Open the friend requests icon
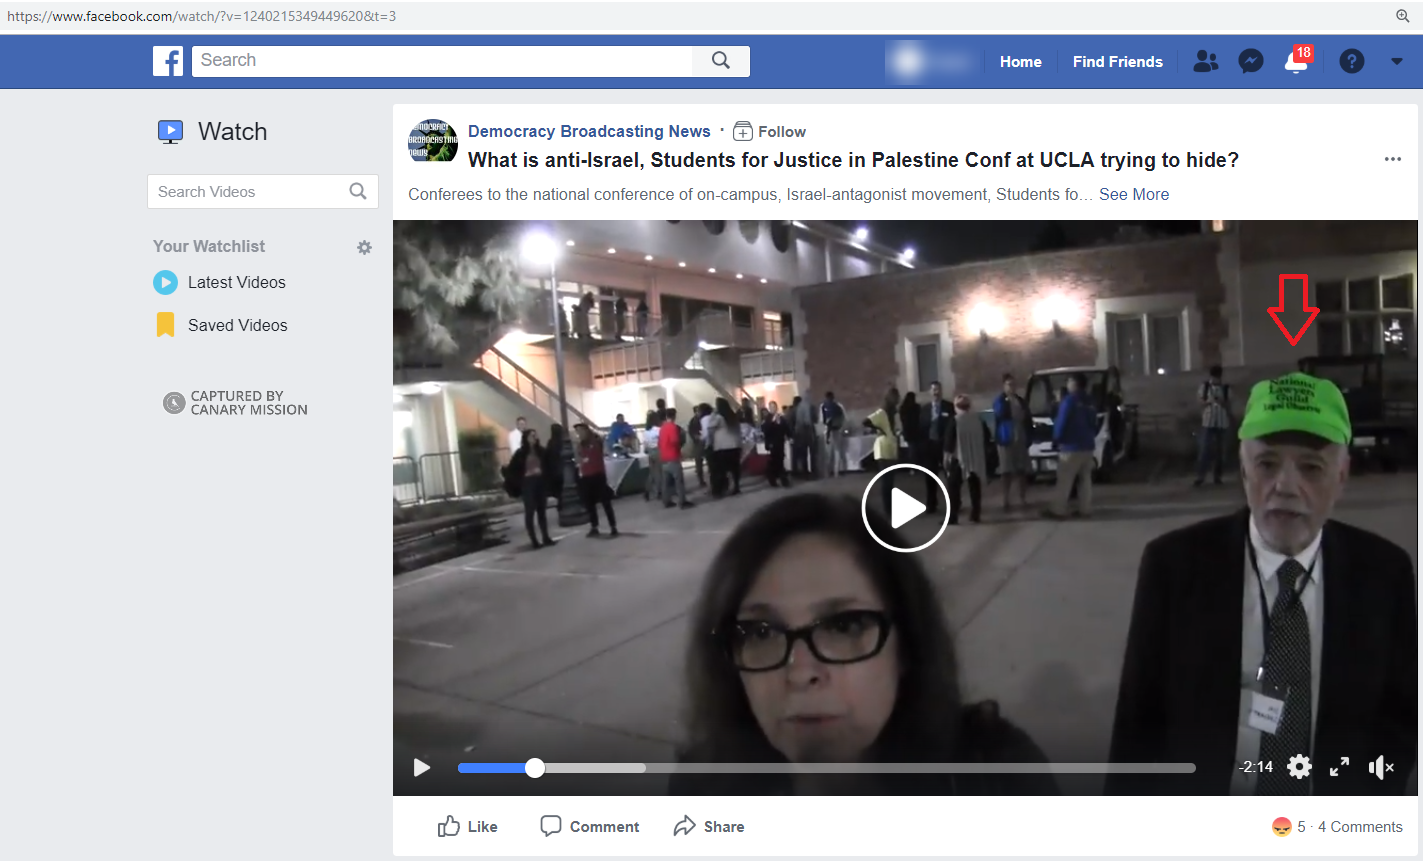Image resolution: width=1423 pixels, height=861 pixels. coord(1206,62)
